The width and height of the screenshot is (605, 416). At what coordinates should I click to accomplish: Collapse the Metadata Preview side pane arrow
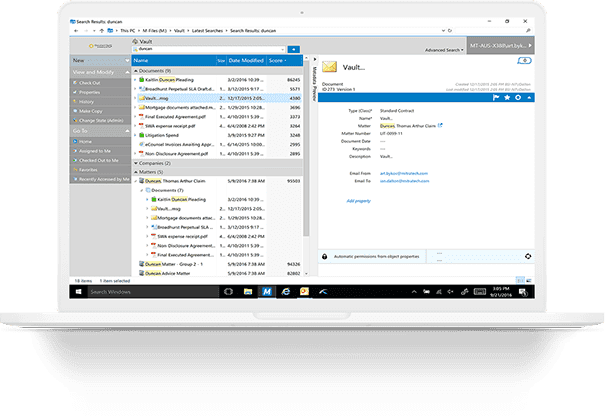314,59
